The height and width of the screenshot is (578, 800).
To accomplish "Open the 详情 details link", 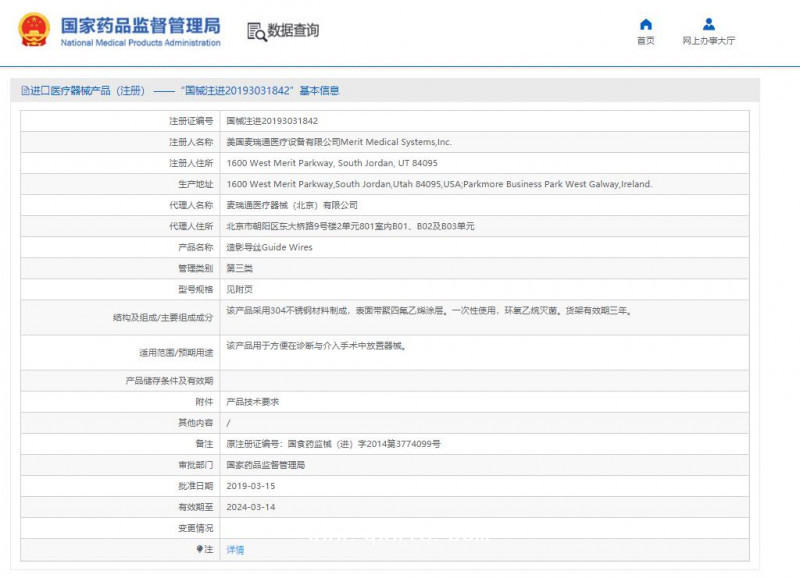I will 235,550.
